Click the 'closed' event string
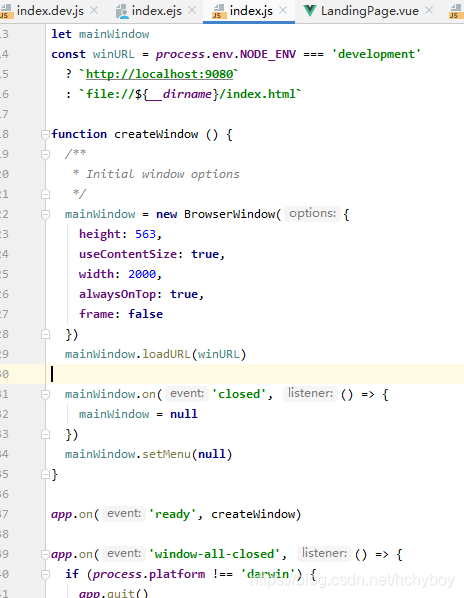The image size is (464, 598). pos(239,394)
